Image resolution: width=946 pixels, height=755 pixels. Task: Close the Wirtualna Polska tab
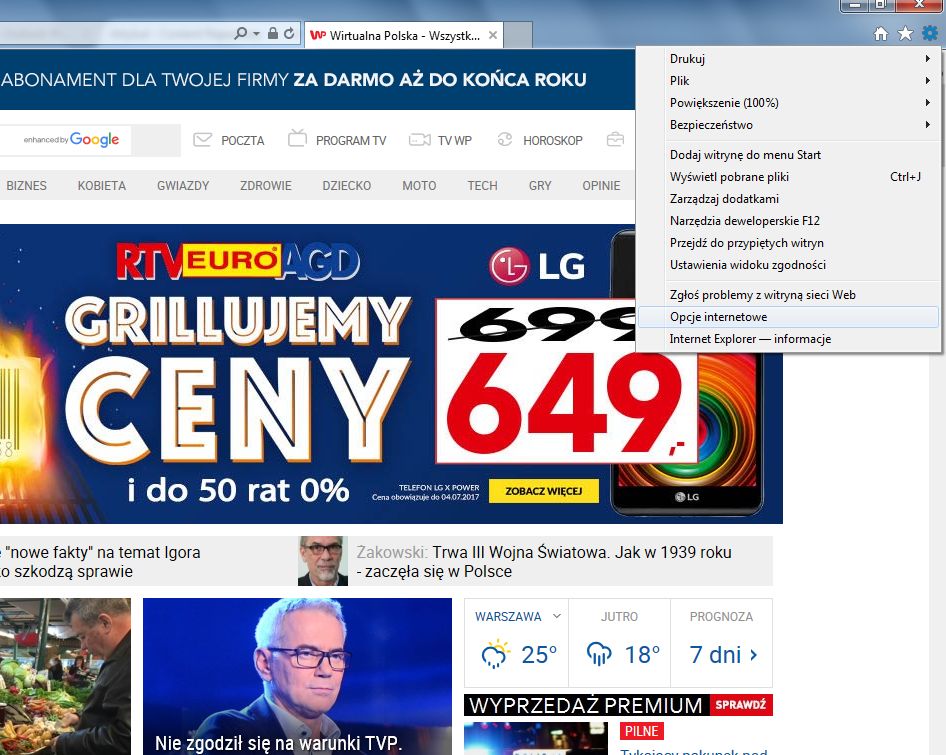[x=493, y=35]
